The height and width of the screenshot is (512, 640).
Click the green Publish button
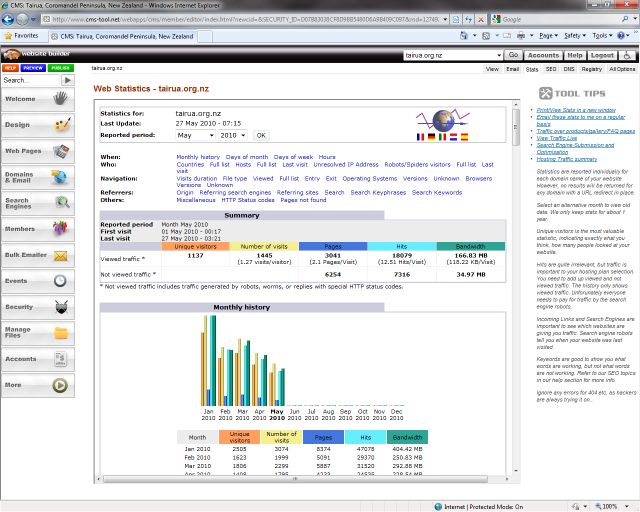pyautogui.click(x=61, y=68)
